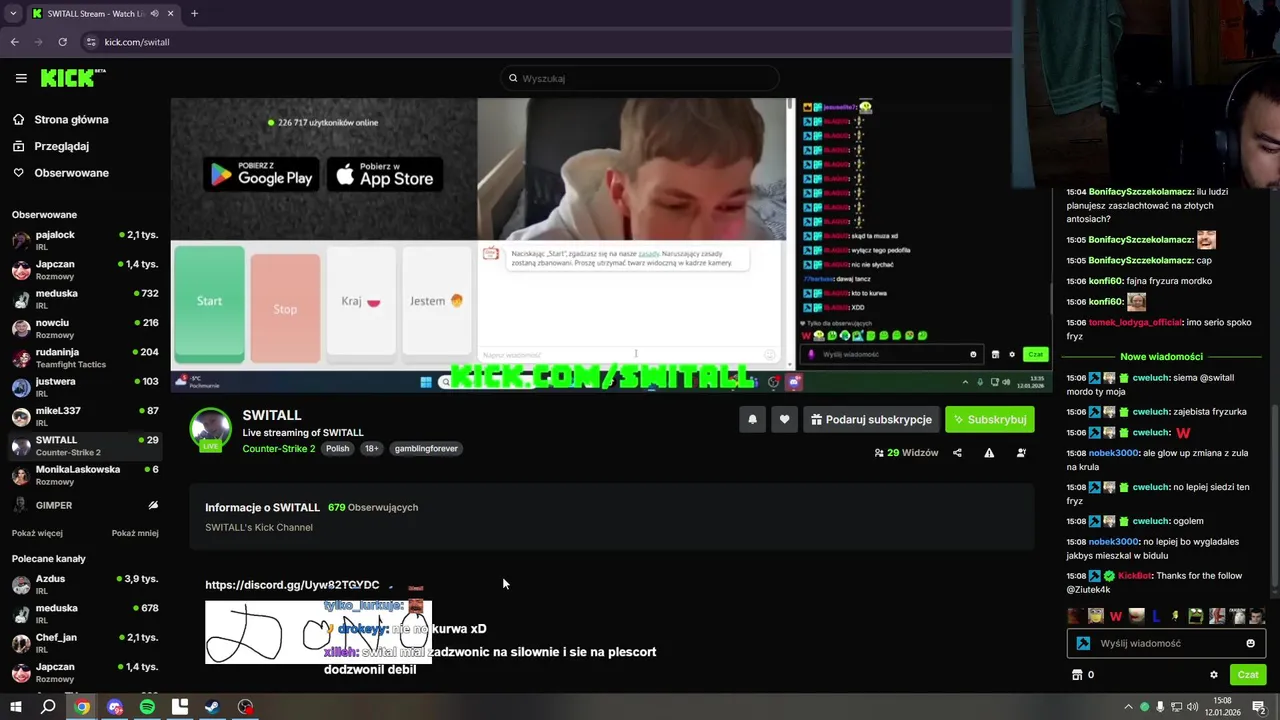Image resolution: width=1280 pixels, height=720 pixels.
Task: Click the share stream icon
Action: coord(957,453)
